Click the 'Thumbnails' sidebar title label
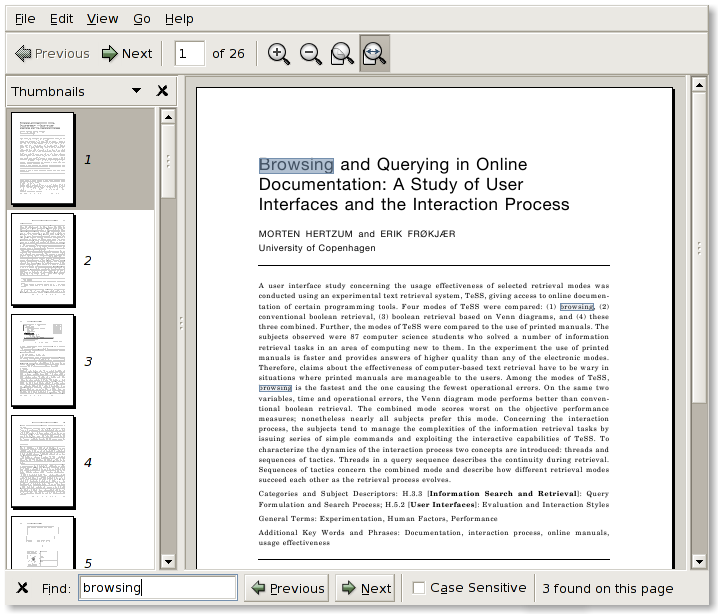 point(48,92)
